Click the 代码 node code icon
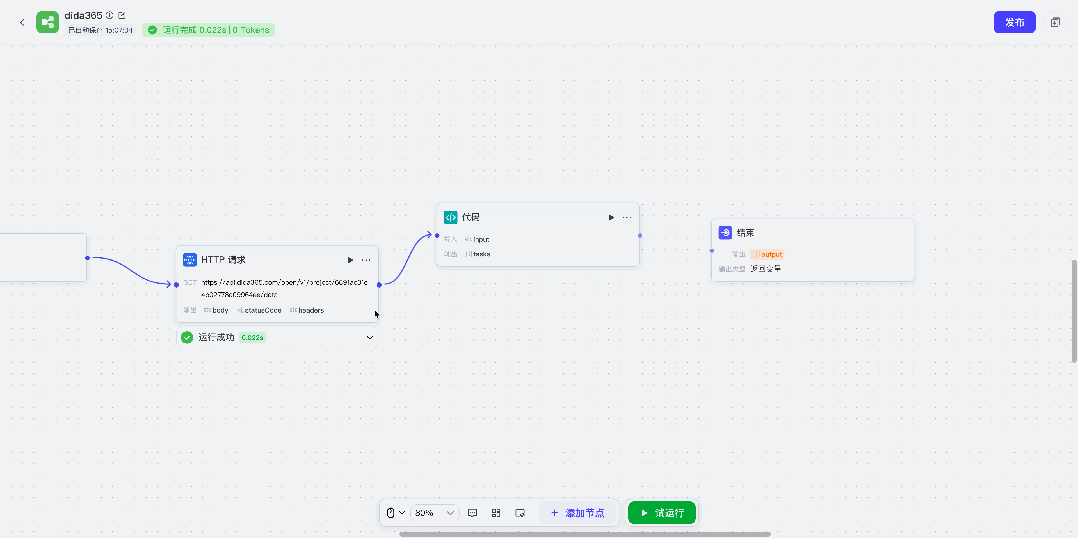1078x538 pixels. [450, 217]
